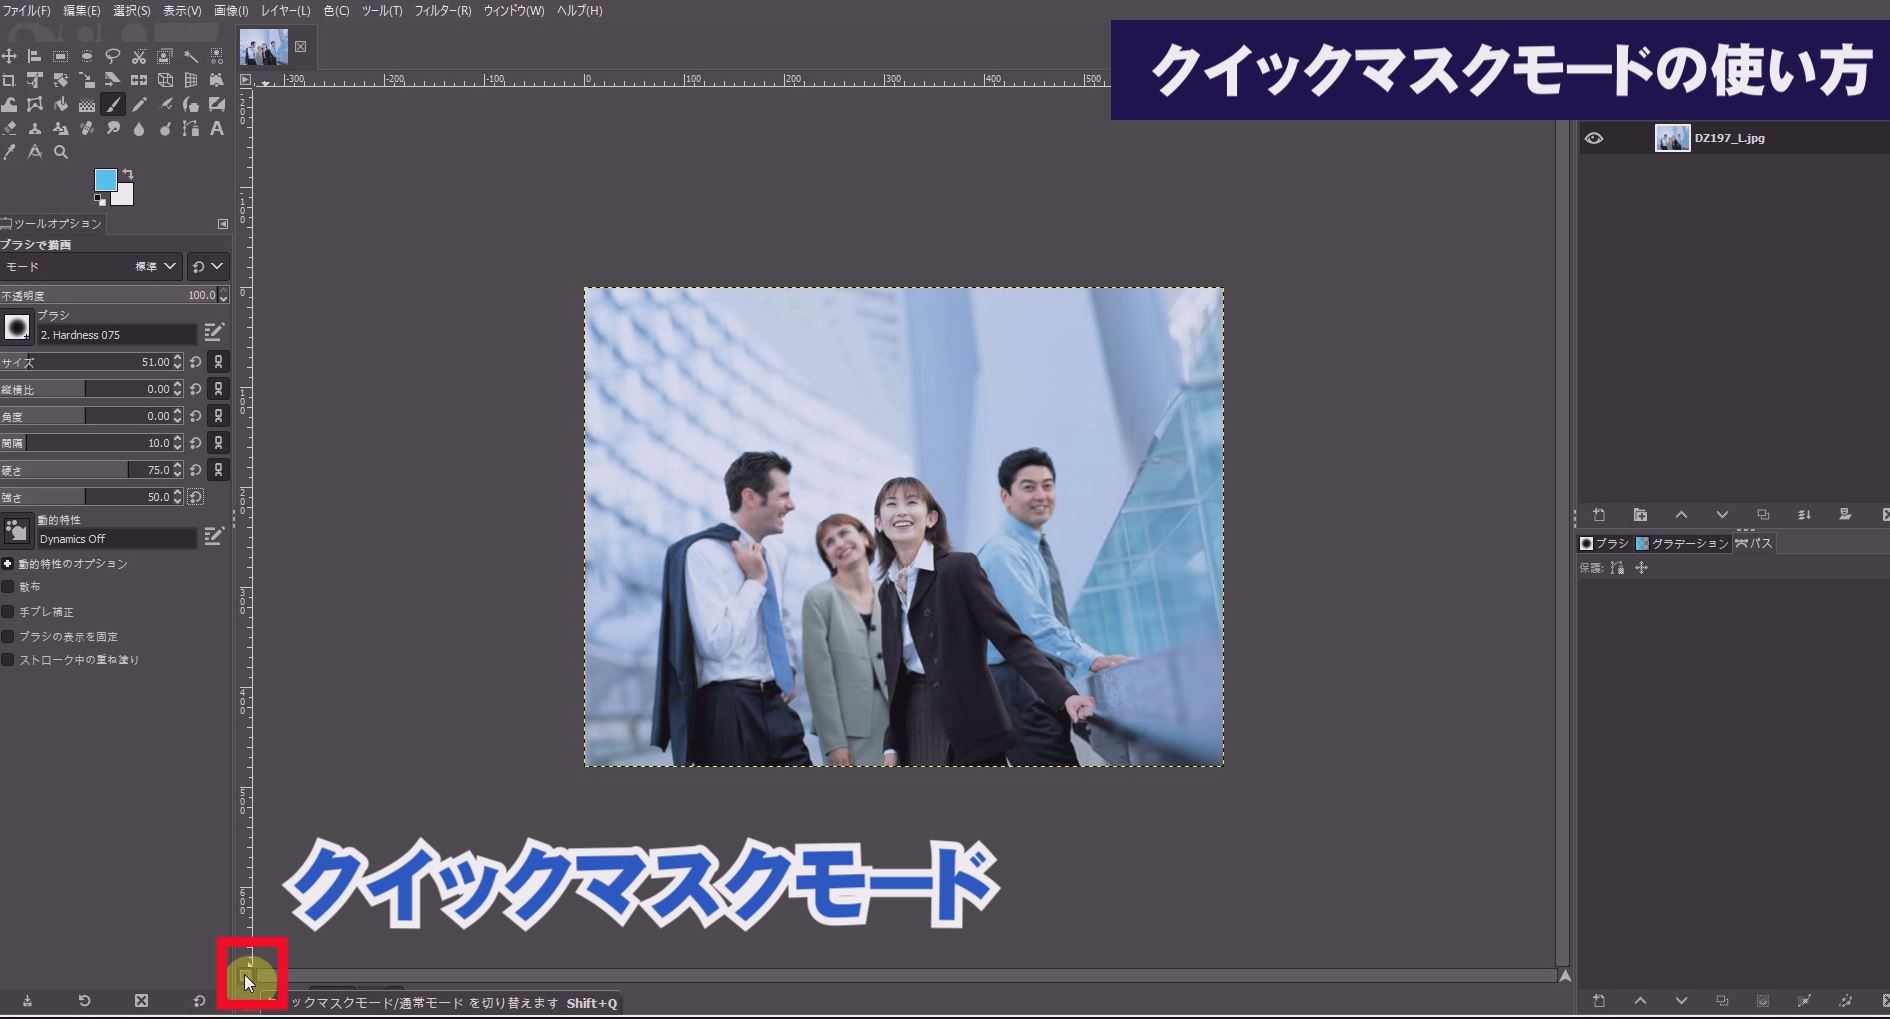Hide the DZ197_L.jpg layer visibility
Screen dimensions: 1890x1019
point(1594,138)
